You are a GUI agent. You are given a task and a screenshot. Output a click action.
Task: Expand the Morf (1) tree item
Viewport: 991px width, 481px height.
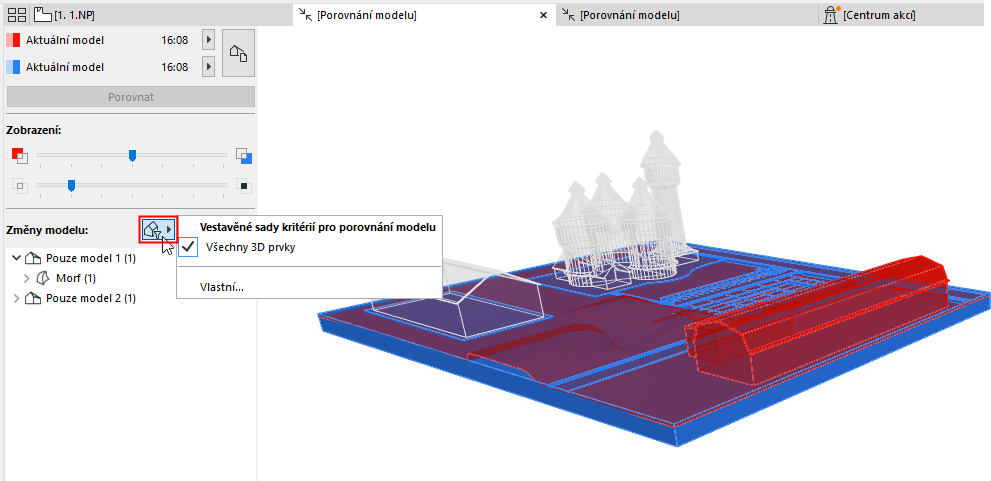(x=27, y=278)
